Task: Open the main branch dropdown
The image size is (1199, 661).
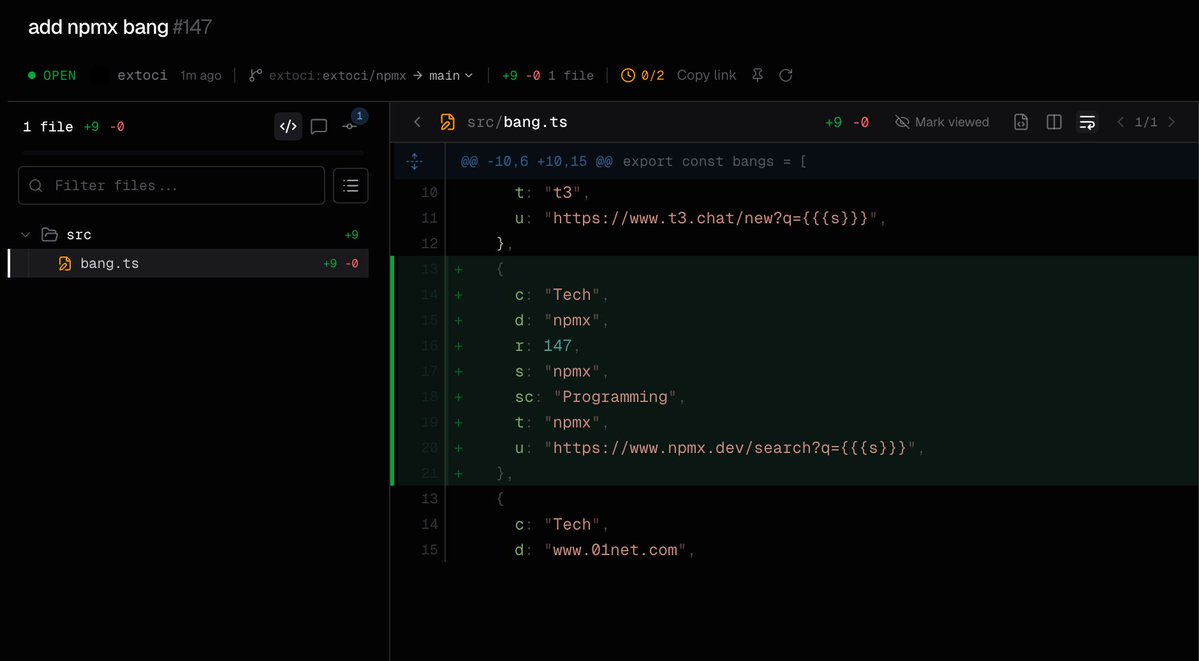Action: (x=451, y=75)
